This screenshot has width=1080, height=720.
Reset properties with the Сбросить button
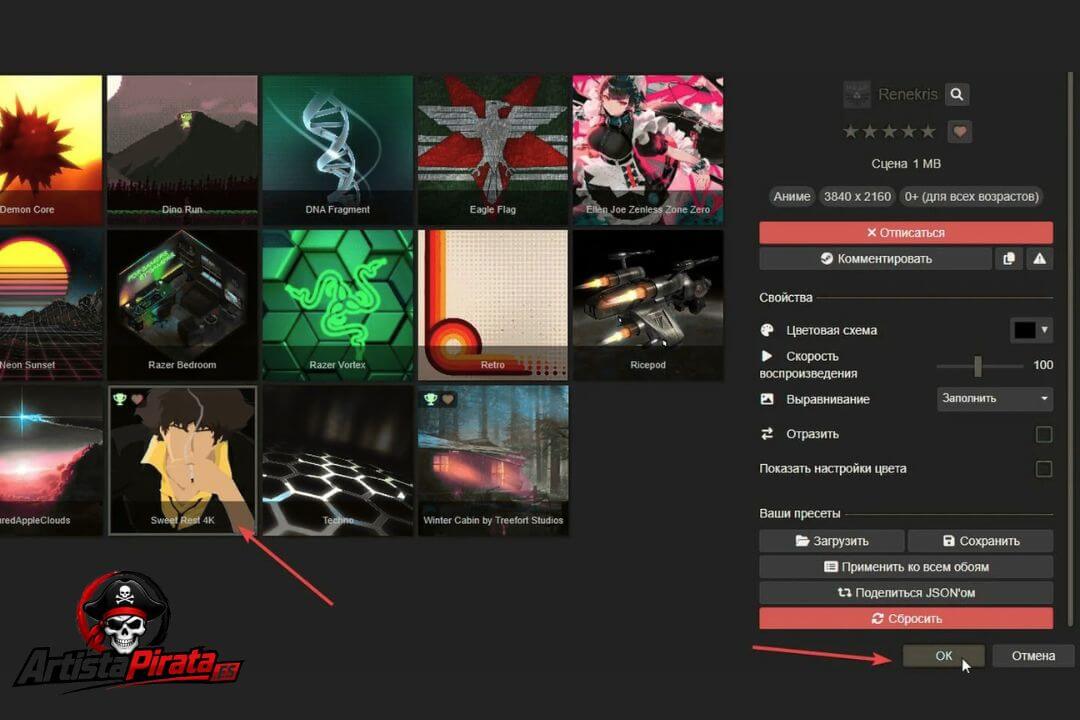[x=906, y=619]
